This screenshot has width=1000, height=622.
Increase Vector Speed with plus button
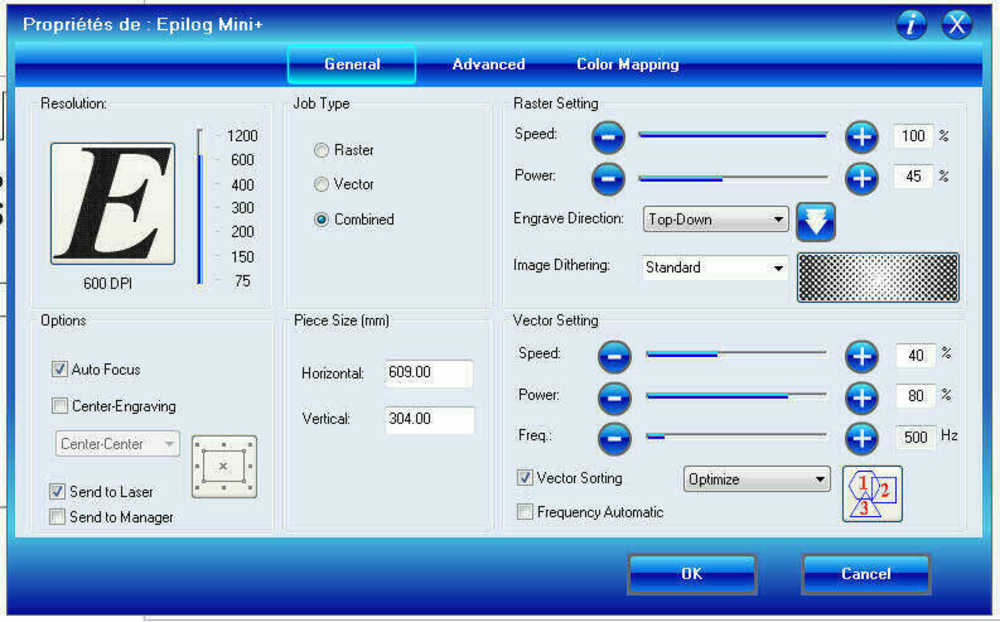click(x=862, y=356)
